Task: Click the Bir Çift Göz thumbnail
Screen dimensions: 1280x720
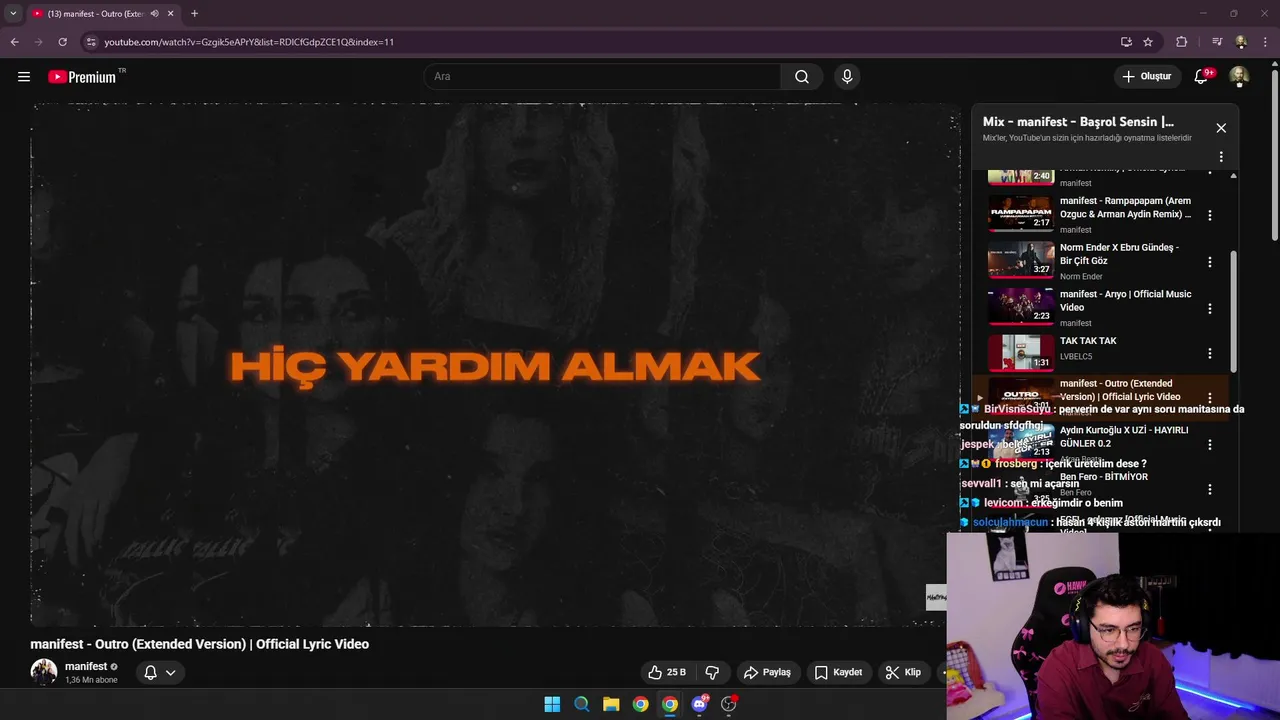Action: point(1021,259)
